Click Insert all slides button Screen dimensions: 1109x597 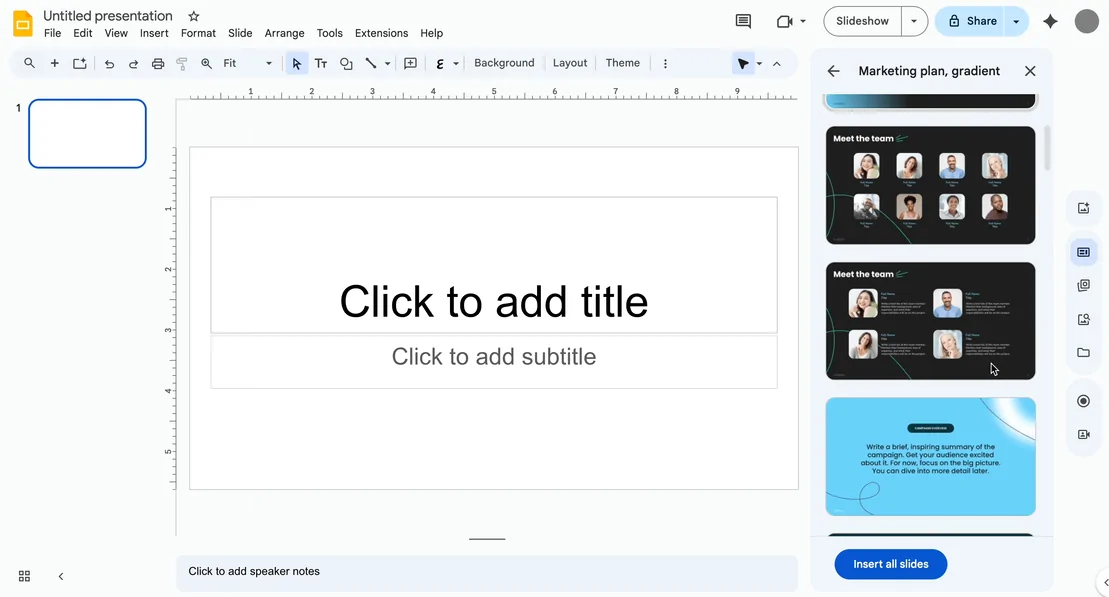pyautogui.click(x=890, y=564)
